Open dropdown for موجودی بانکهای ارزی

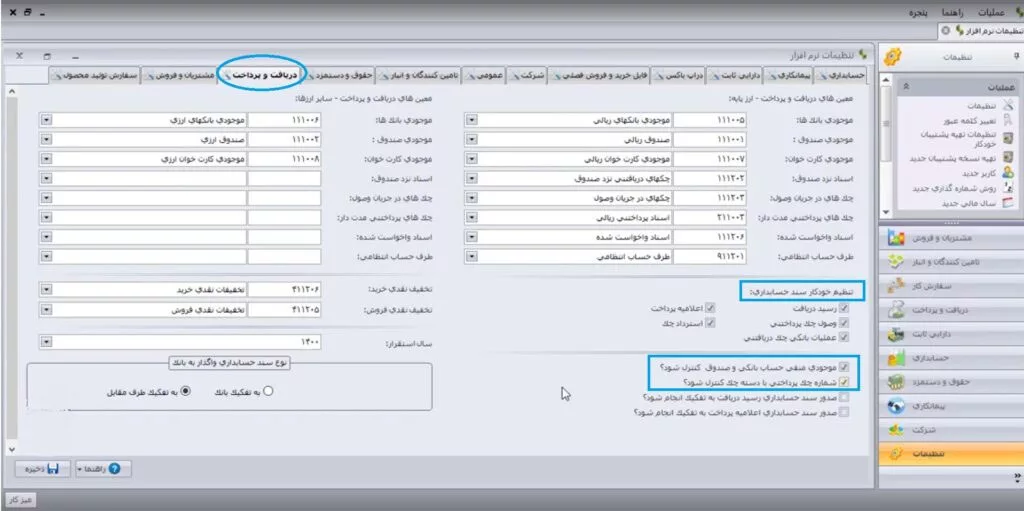click(46, 120)
